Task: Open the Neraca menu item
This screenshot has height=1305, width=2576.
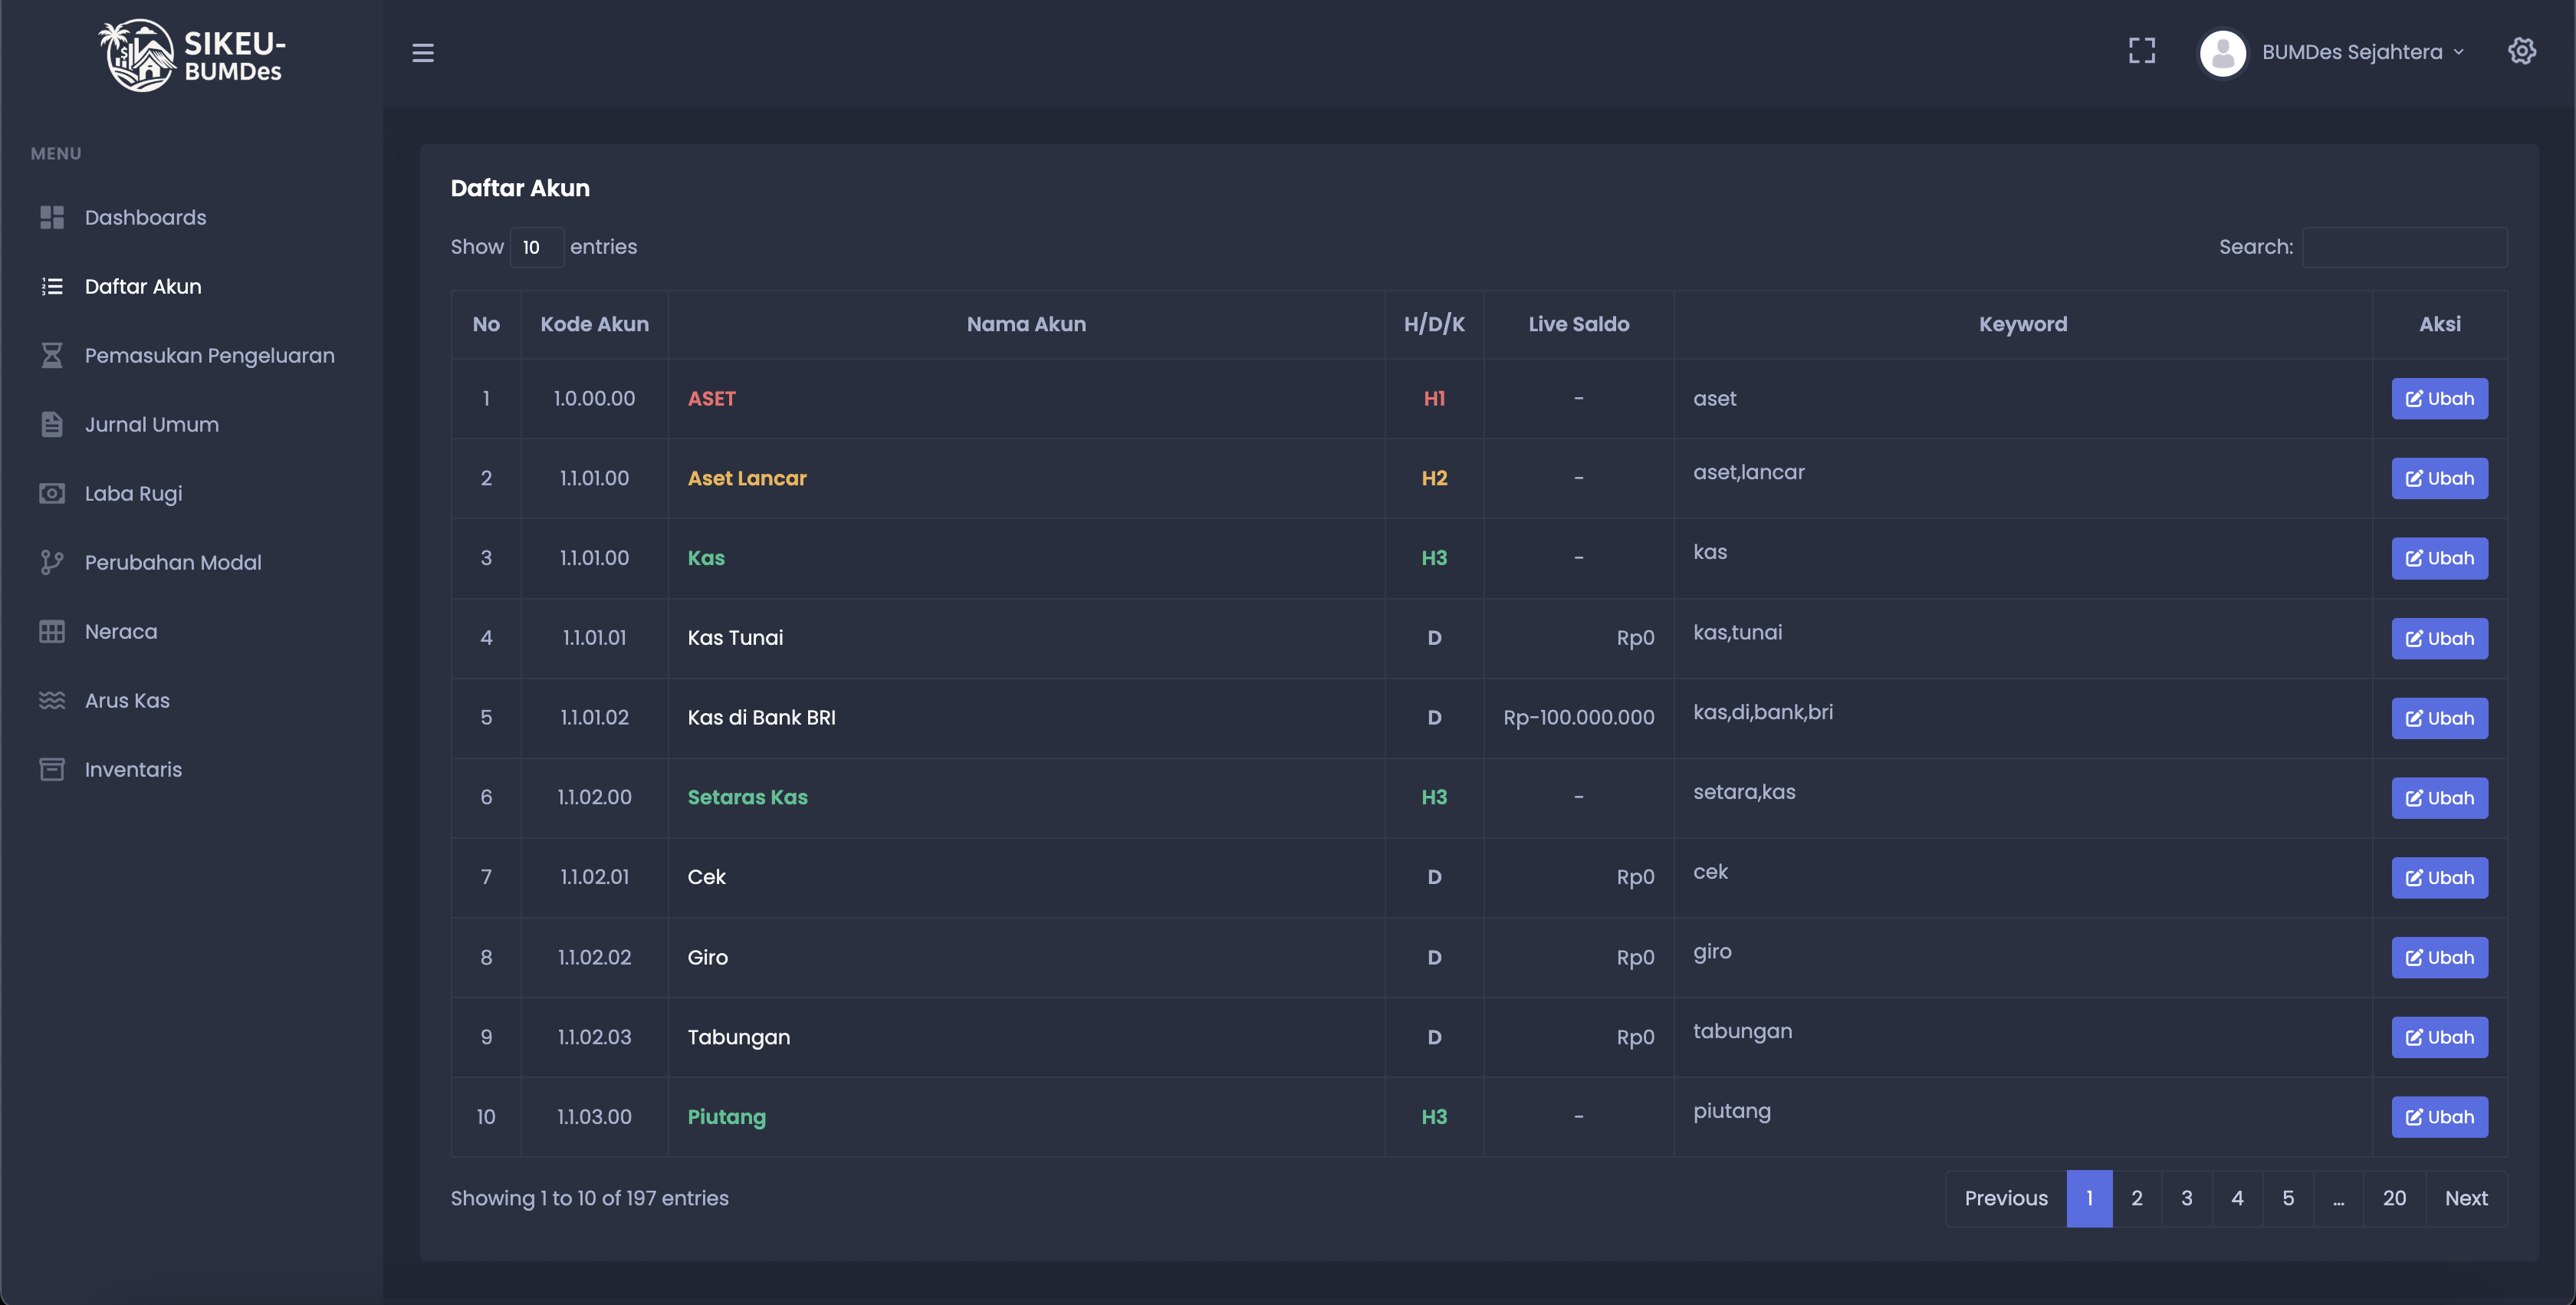Action: coord(120,631)
